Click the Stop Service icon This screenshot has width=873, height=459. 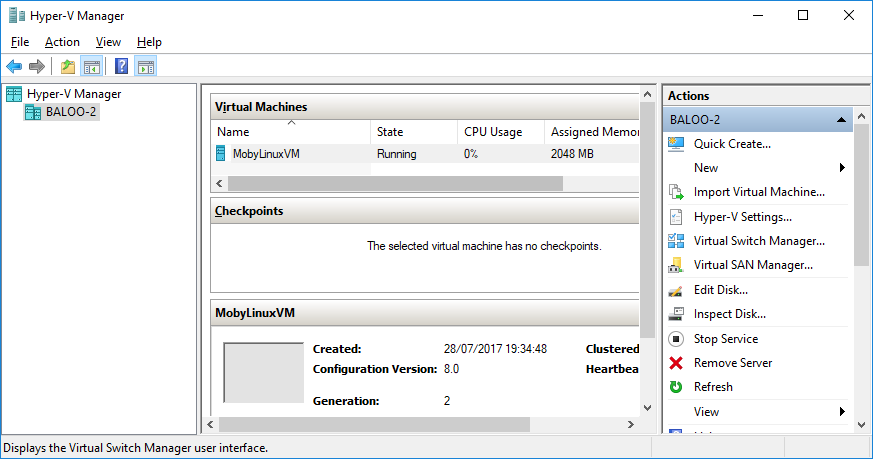tap(676, 339)
